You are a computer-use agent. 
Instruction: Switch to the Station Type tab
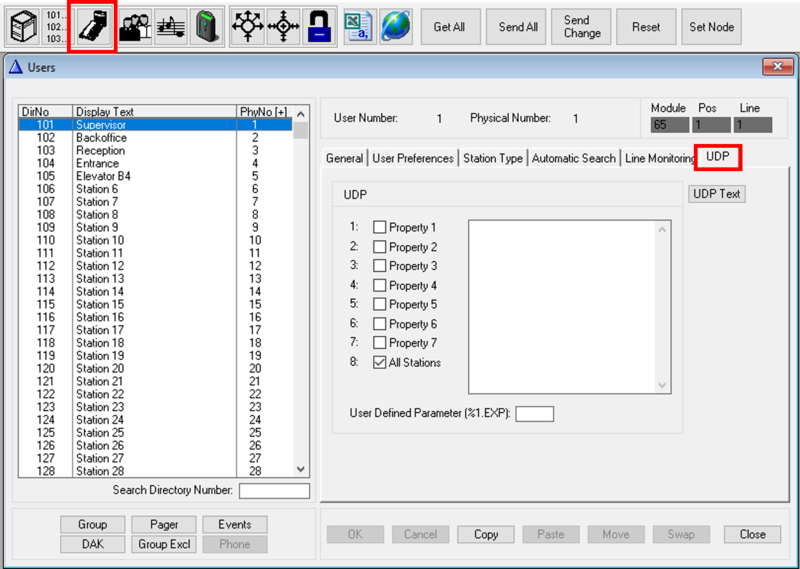(493, 158)
